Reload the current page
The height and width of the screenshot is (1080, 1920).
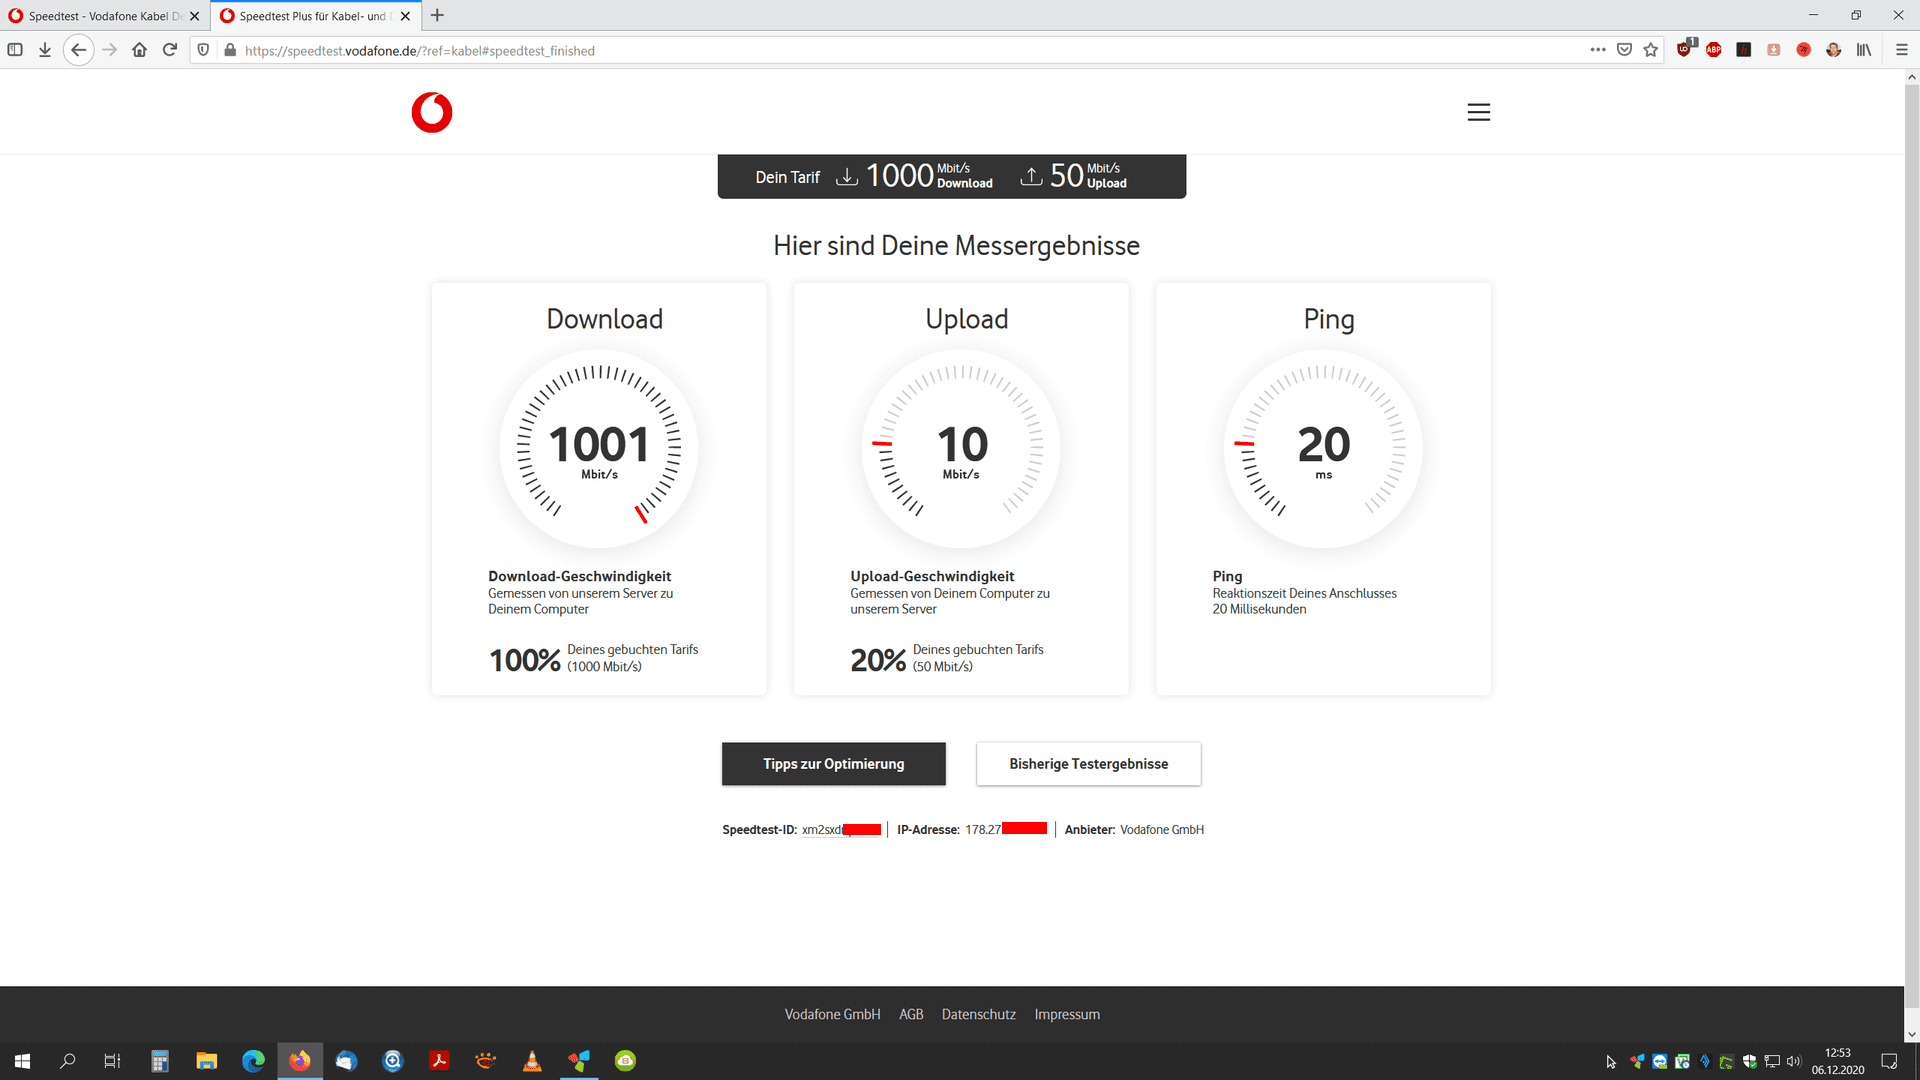coord(170,50)
